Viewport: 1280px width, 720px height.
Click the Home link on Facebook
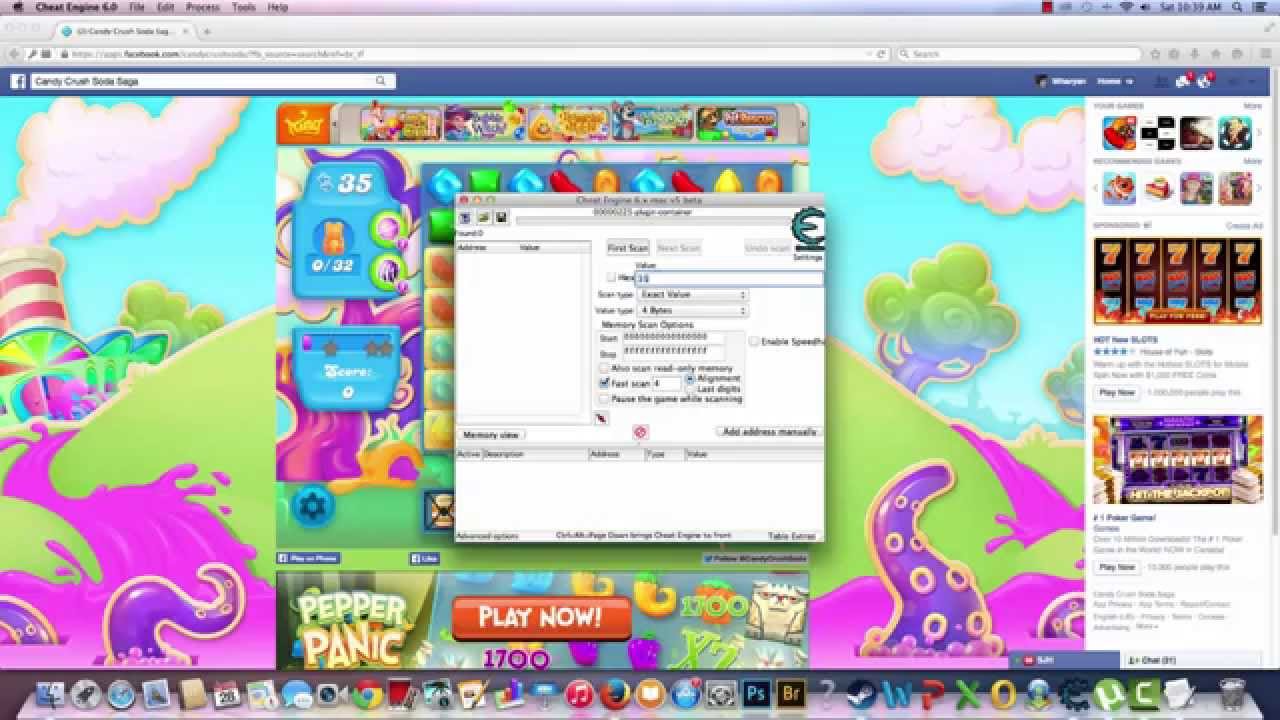1109,81
